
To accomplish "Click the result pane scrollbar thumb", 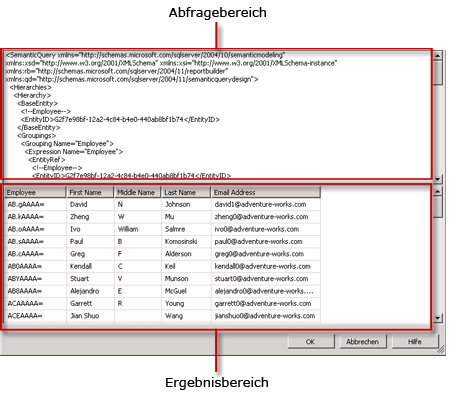I will [x=438, y=207].
